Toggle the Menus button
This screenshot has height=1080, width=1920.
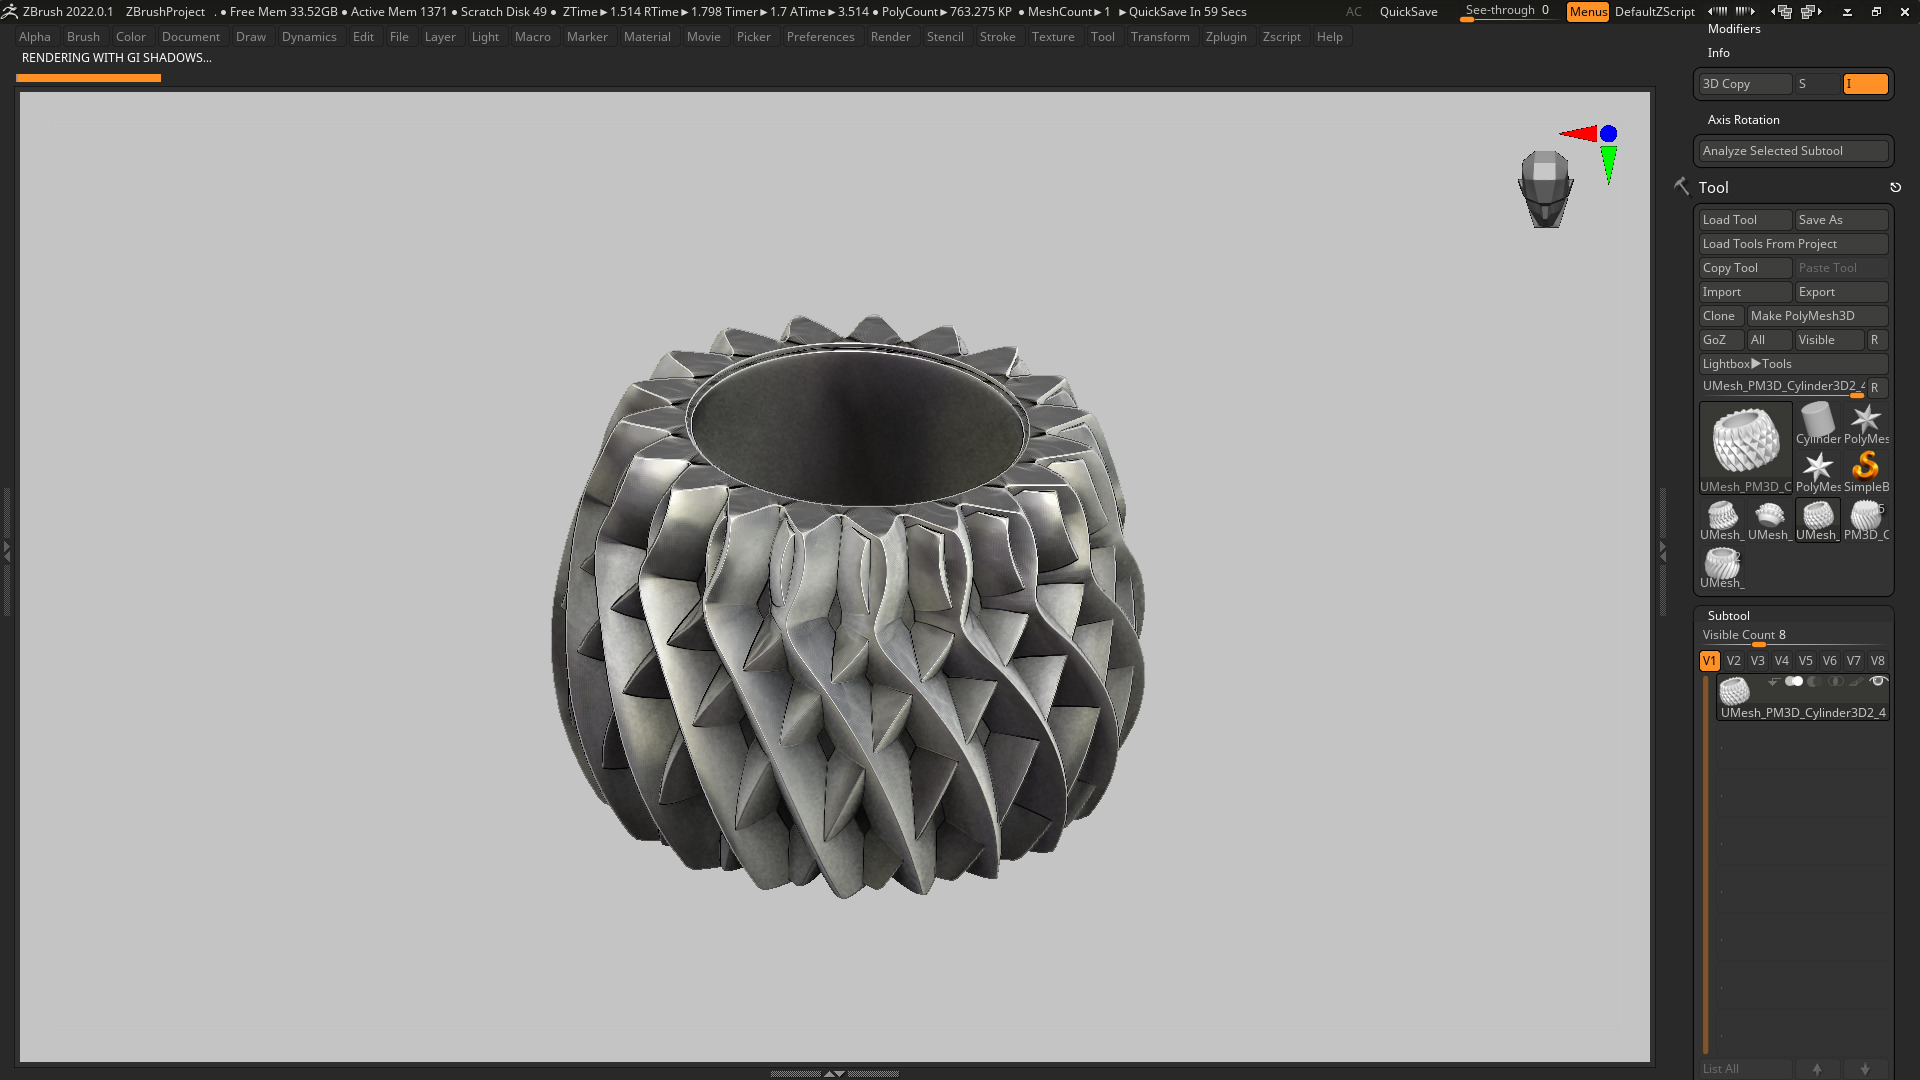(1588, 12)
